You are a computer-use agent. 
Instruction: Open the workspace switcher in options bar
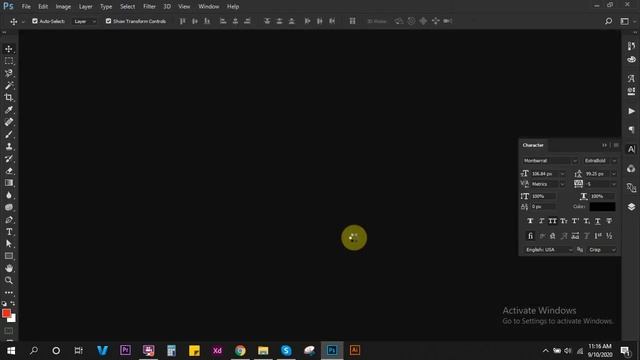pos(626,21)
